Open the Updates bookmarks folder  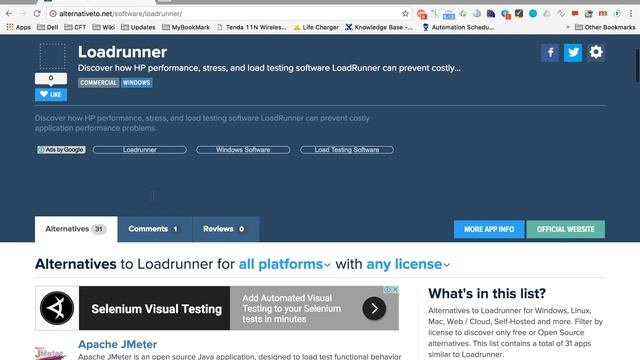(x=138, y=27)
